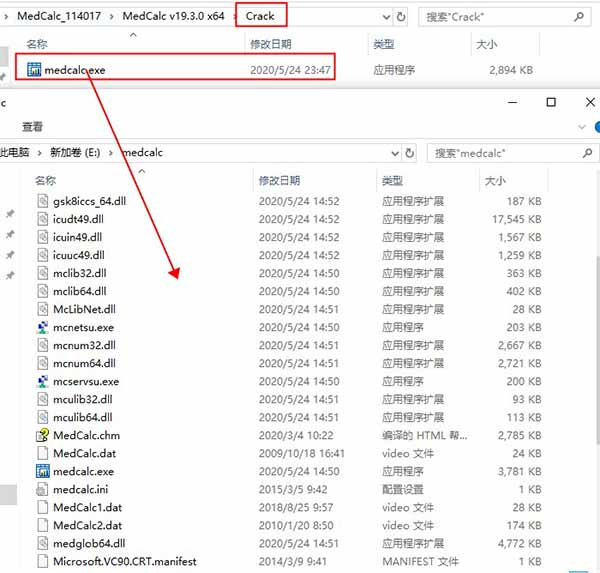Click the 2,894 KB size in Crack window
Screen dimensions: 600x573
(x=511, y=70)
